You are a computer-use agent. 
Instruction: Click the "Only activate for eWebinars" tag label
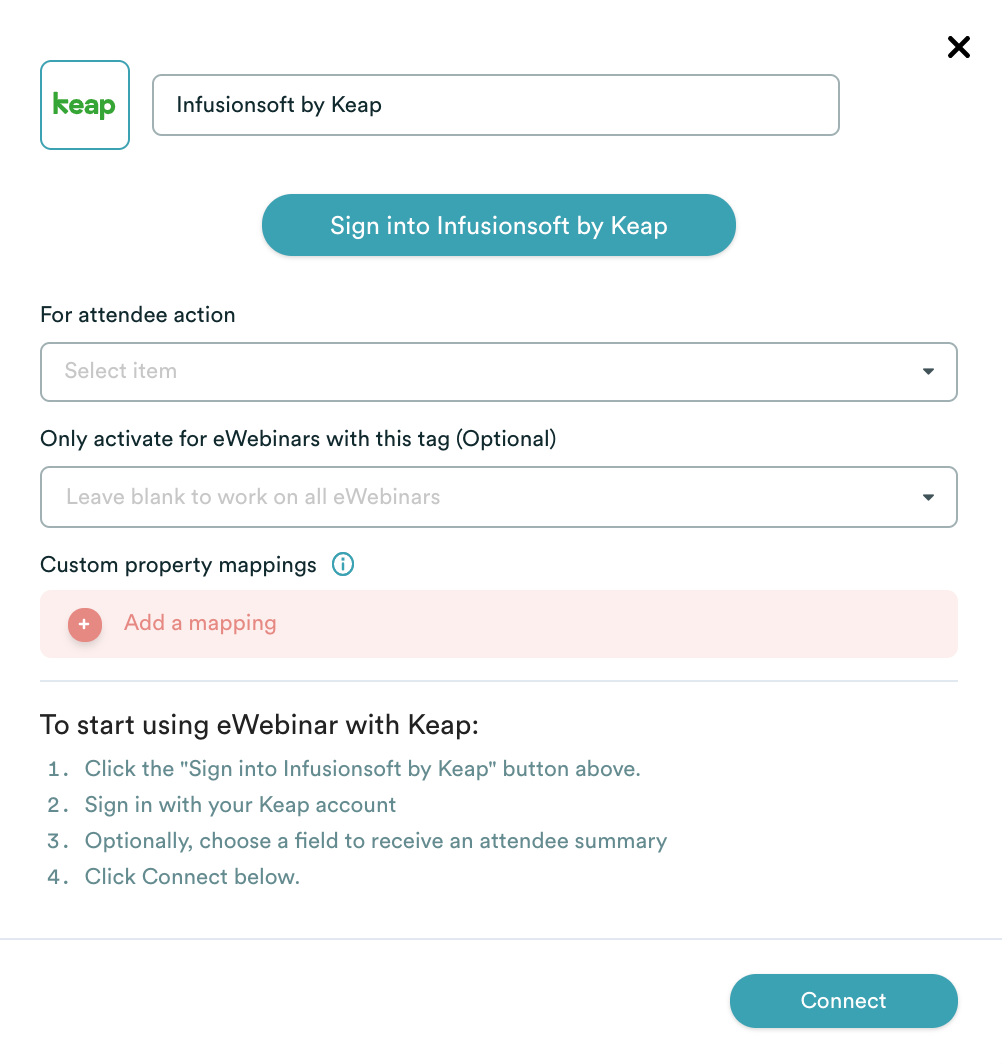click(x=298, y=439)
